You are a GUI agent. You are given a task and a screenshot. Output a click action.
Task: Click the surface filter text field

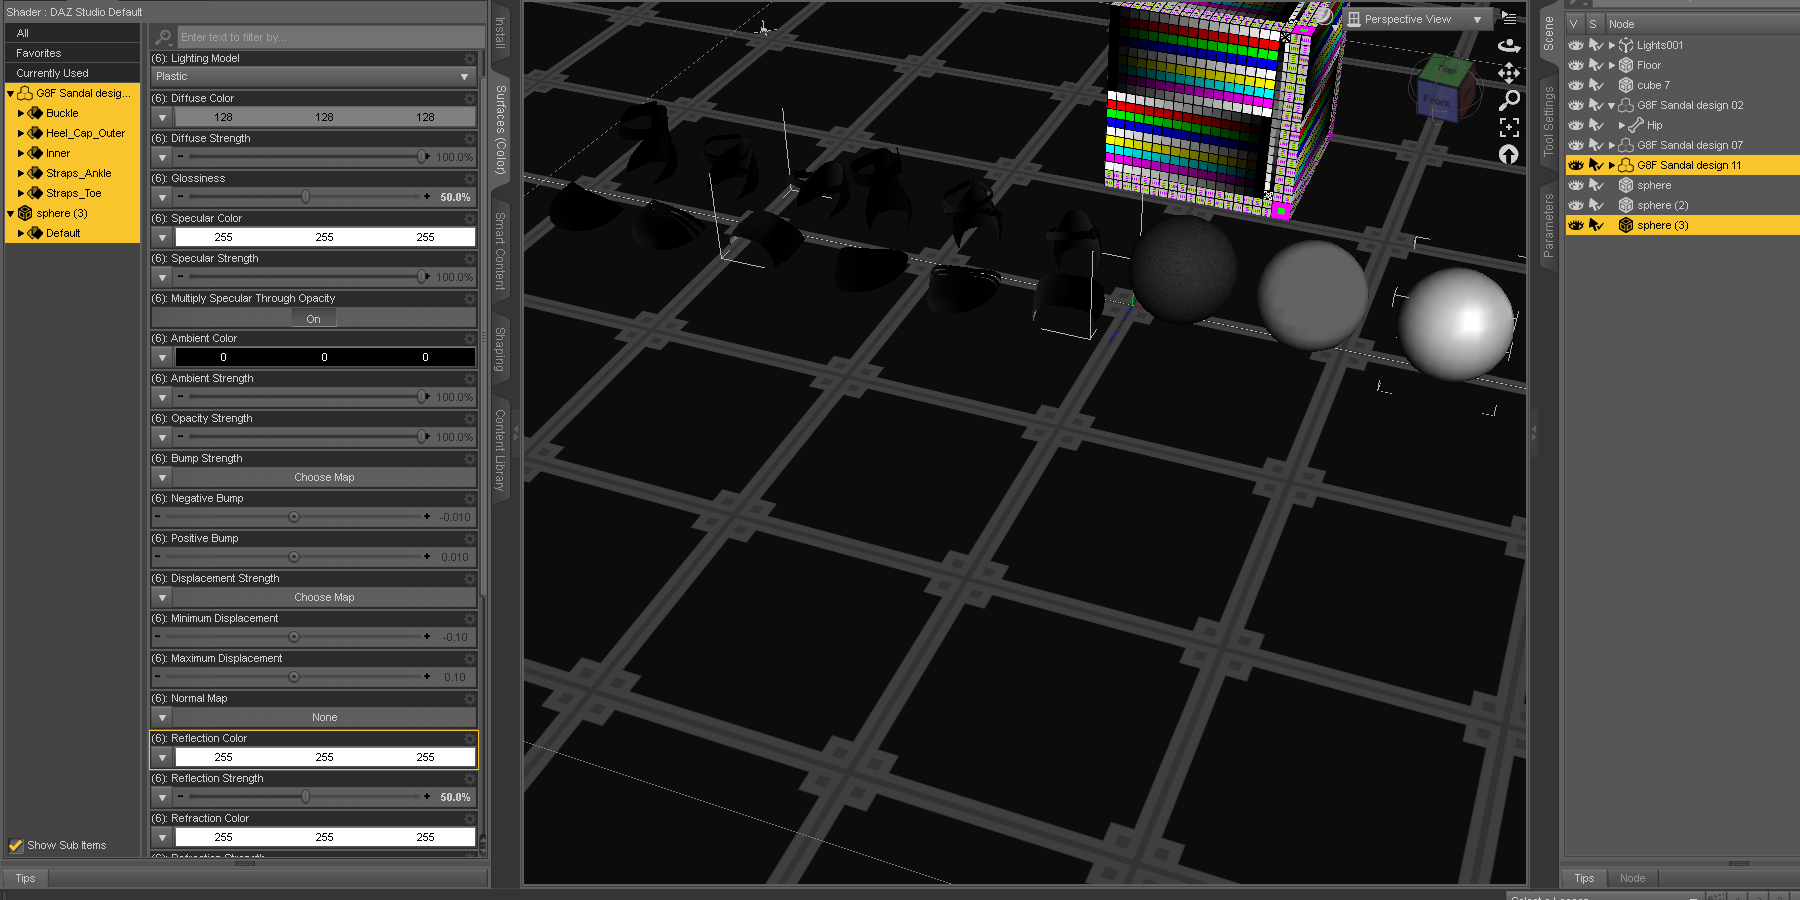(x=329, y=37)
